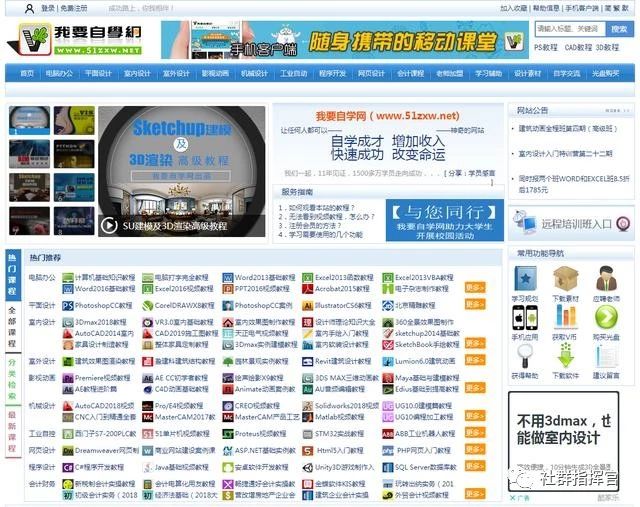640x507 pixels.
Task: Open the 影视动画 navigation item
Action: [x=215, y=73]
